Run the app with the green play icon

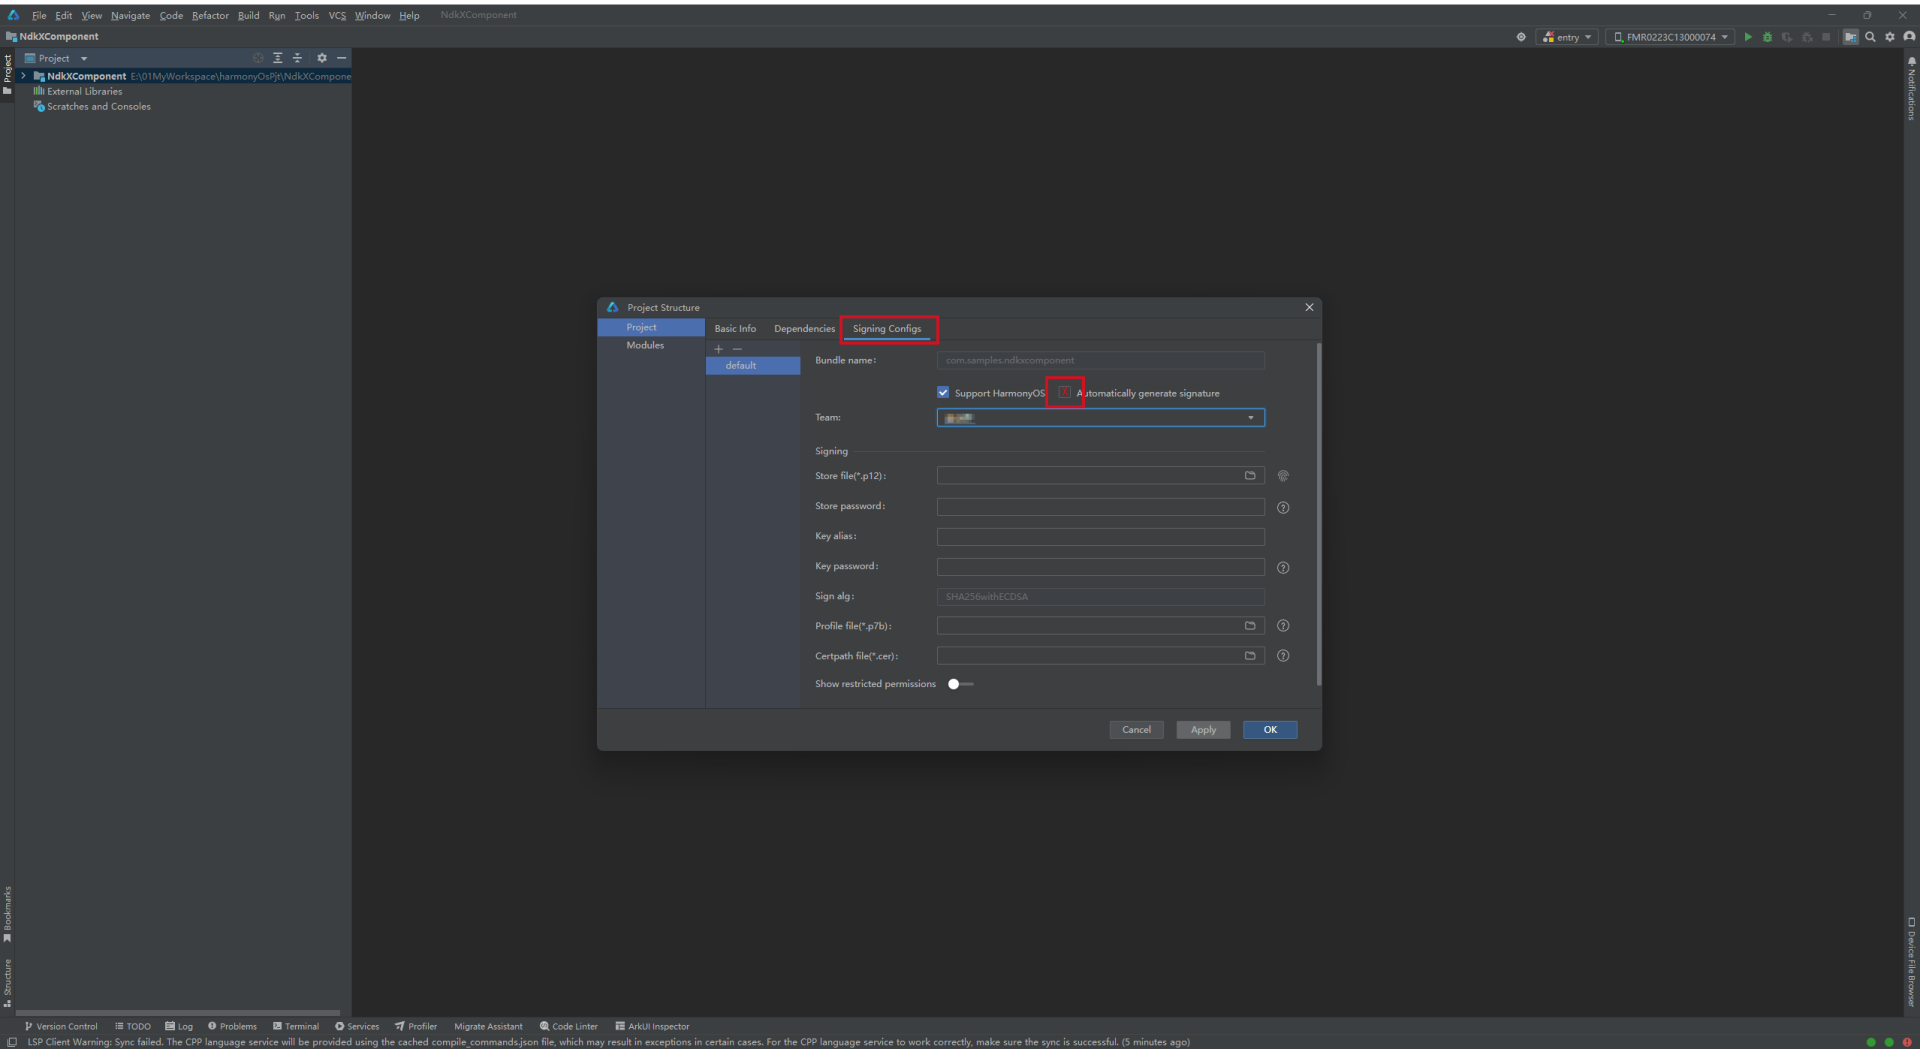pyautogui.click(x=1748, y=37)
